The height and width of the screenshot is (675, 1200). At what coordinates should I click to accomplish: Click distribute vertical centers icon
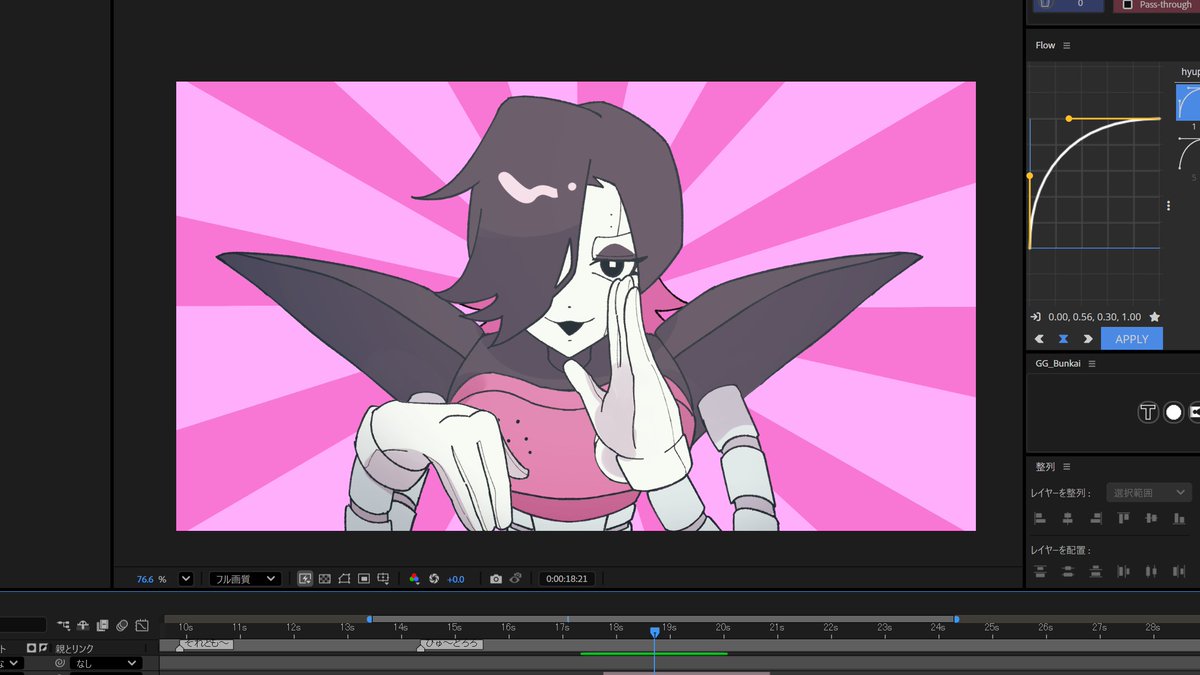[1068, 571]
